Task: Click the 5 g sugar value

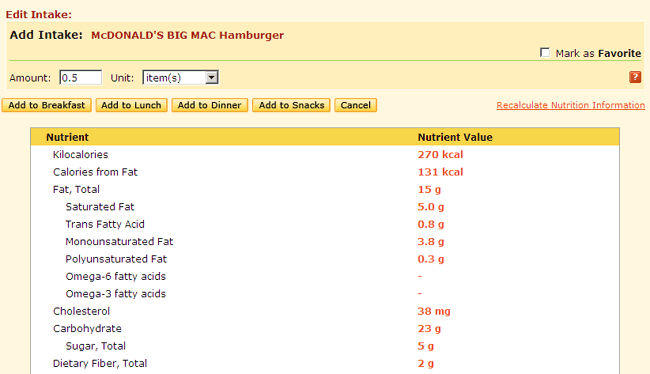Action: coord(426,346)
